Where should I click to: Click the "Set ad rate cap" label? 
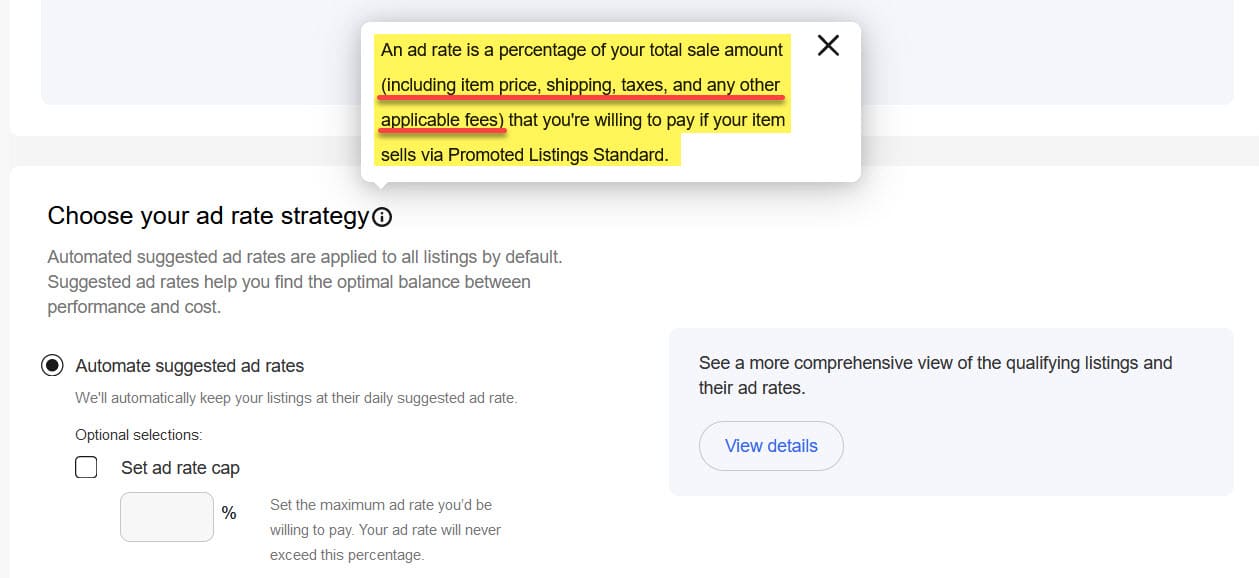180,468
